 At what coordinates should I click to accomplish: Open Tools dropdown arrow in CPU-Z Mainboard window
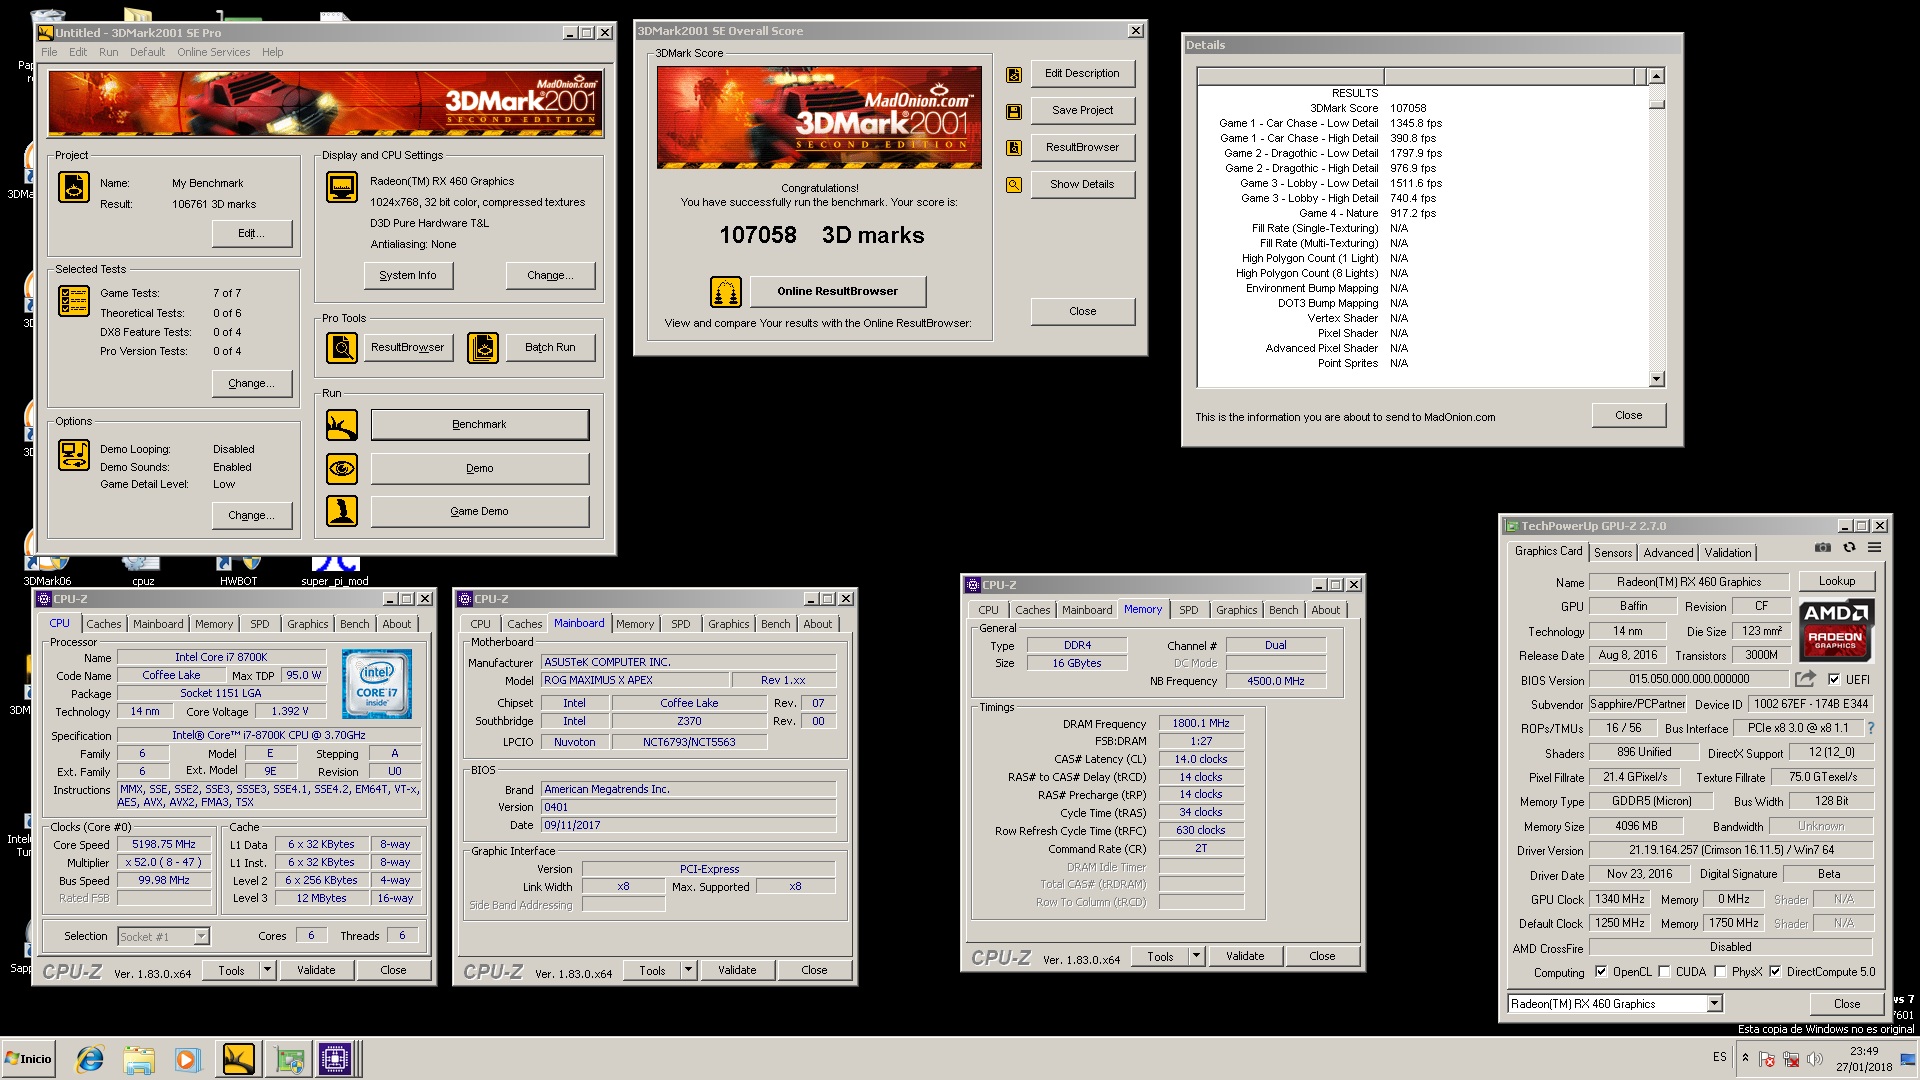(x=688, y=970)
